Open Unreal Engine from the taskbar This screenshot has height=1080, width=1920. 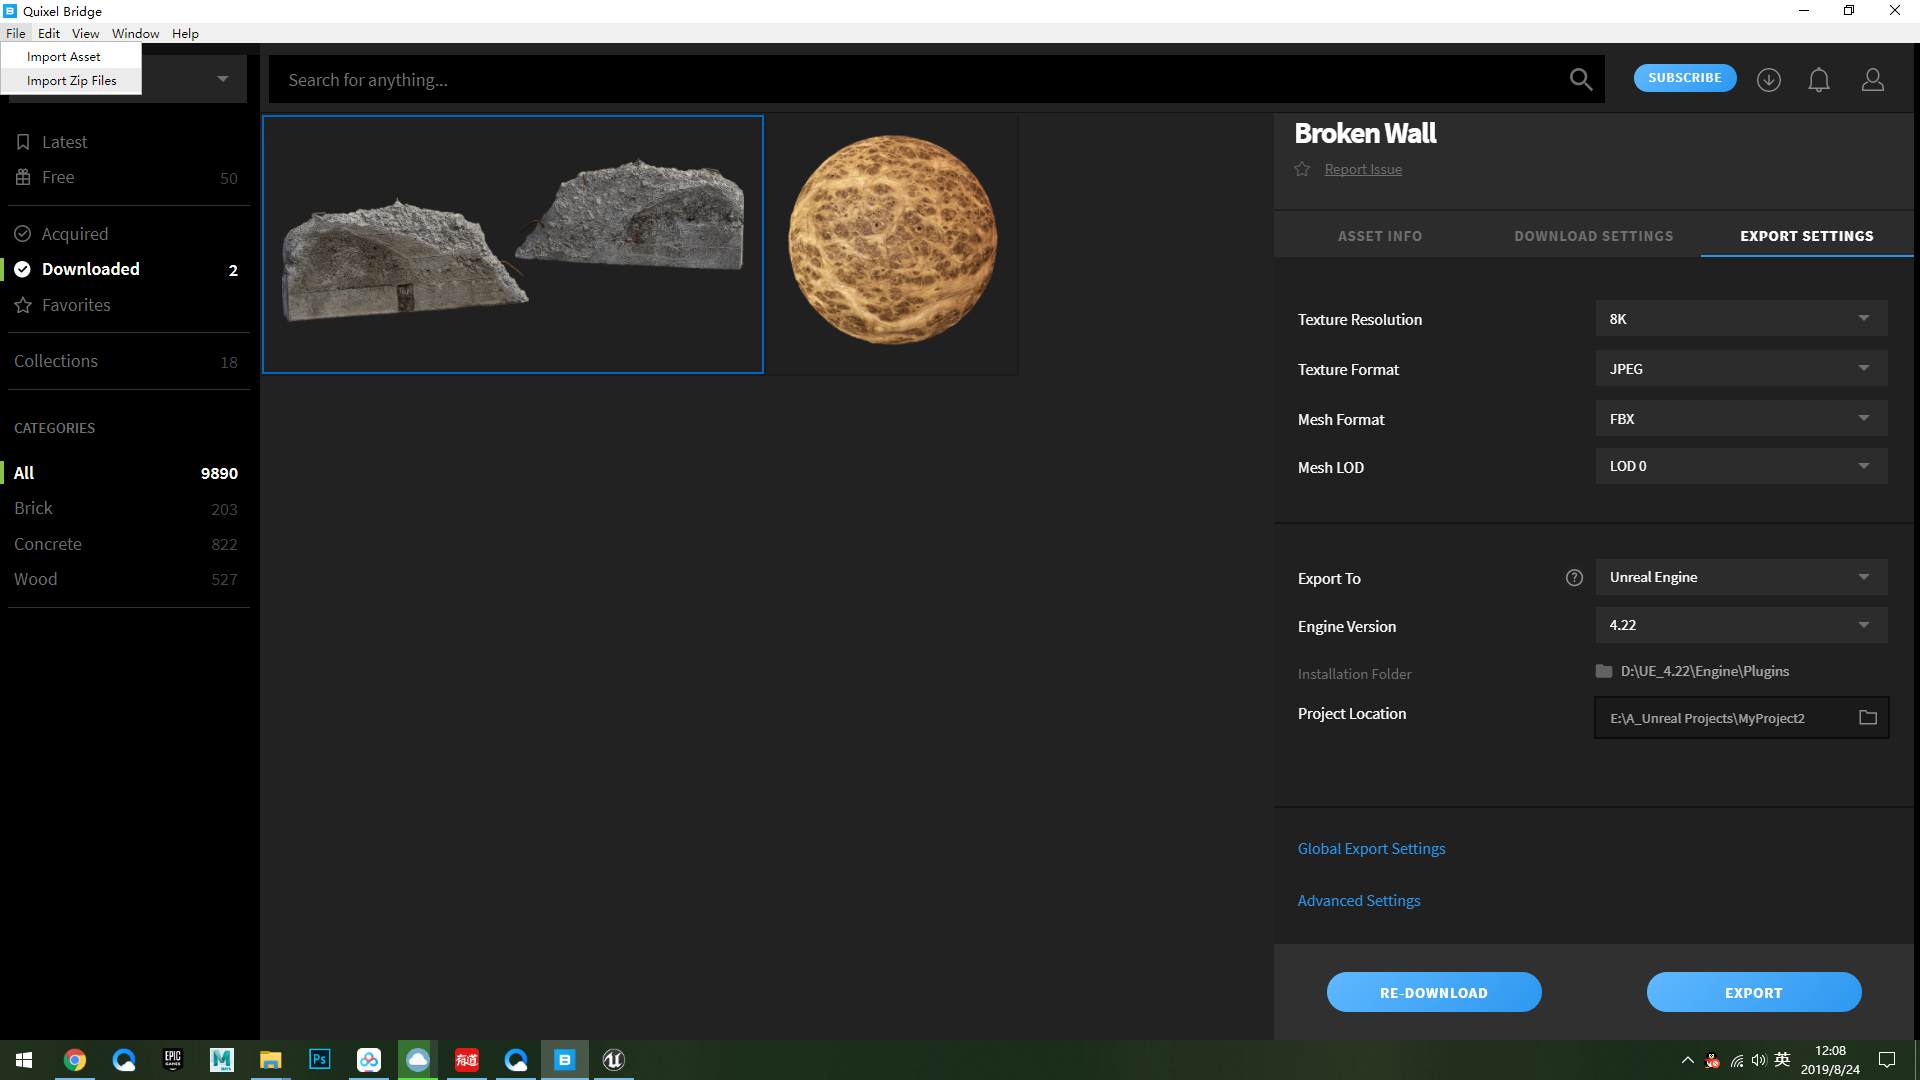tap(613, 1060)
